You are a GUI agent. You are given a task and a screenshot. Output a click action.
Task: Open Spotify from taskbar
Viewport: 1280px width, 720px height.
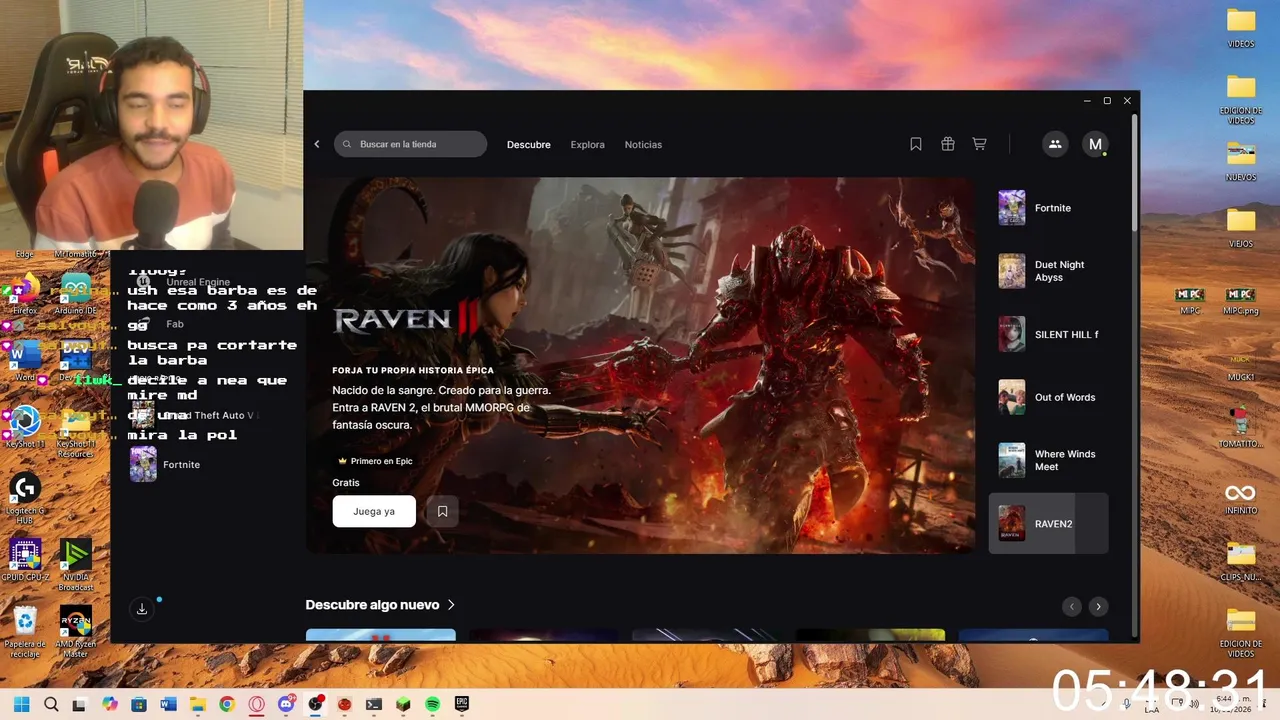click(432, 704)
